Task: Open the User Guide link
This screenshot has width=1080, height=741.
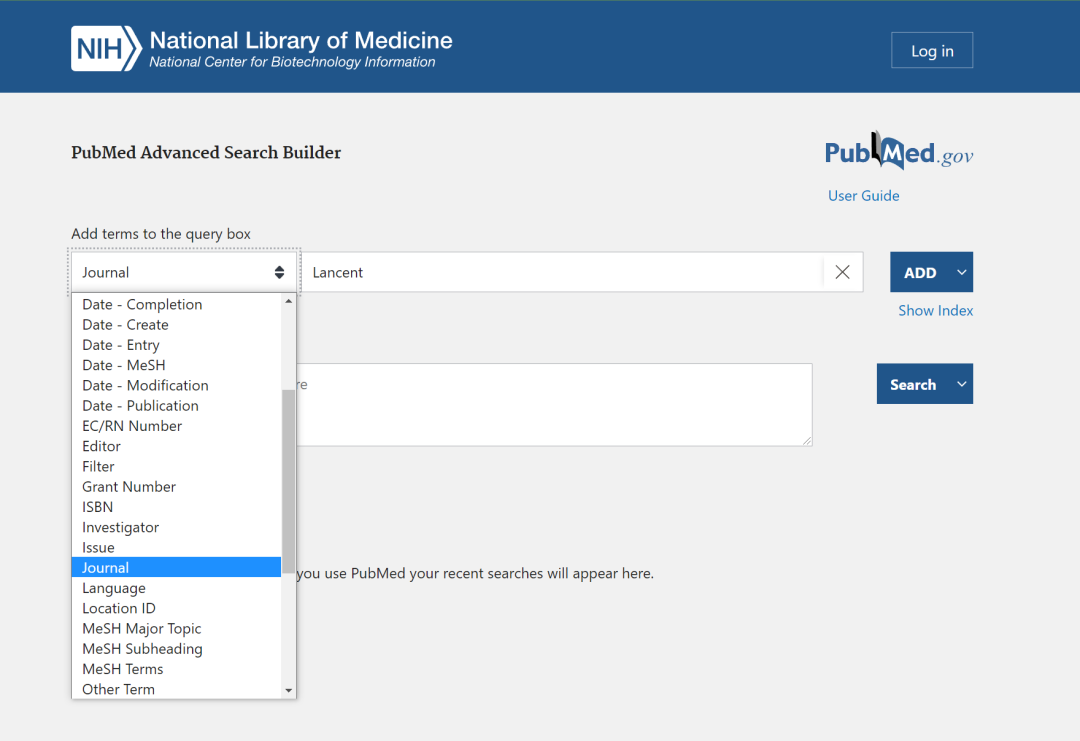Action: point(863,195)
